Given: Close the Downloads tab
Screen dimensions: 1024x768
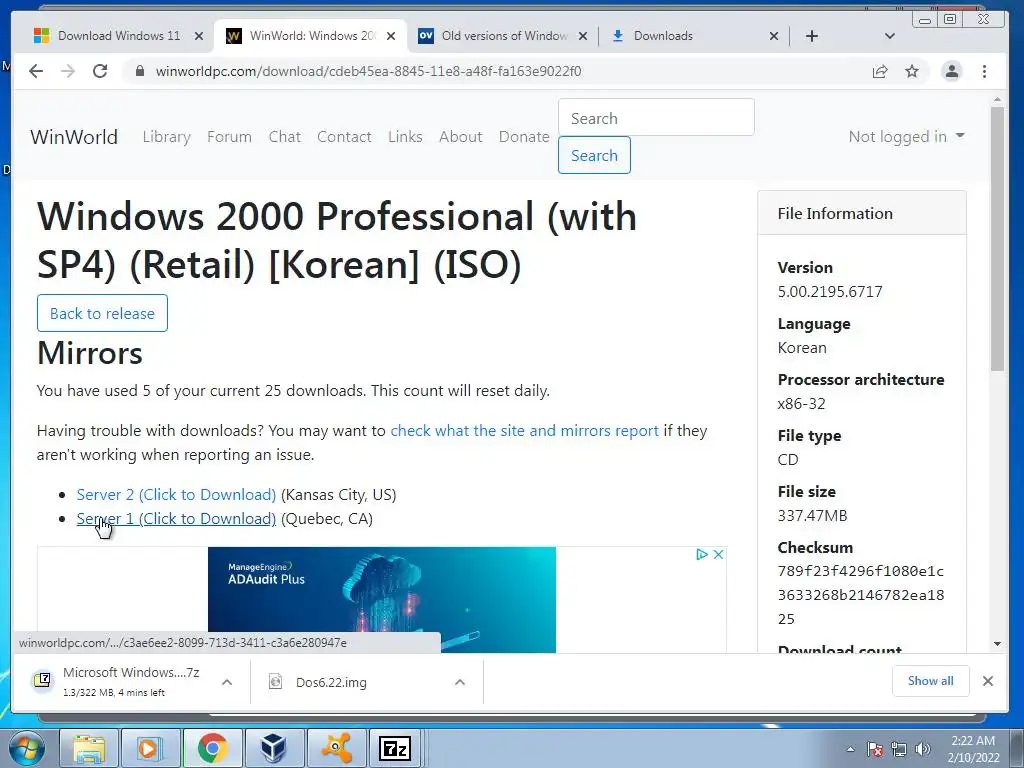Looking at the screenshot, I should click(x=774, y=36).
